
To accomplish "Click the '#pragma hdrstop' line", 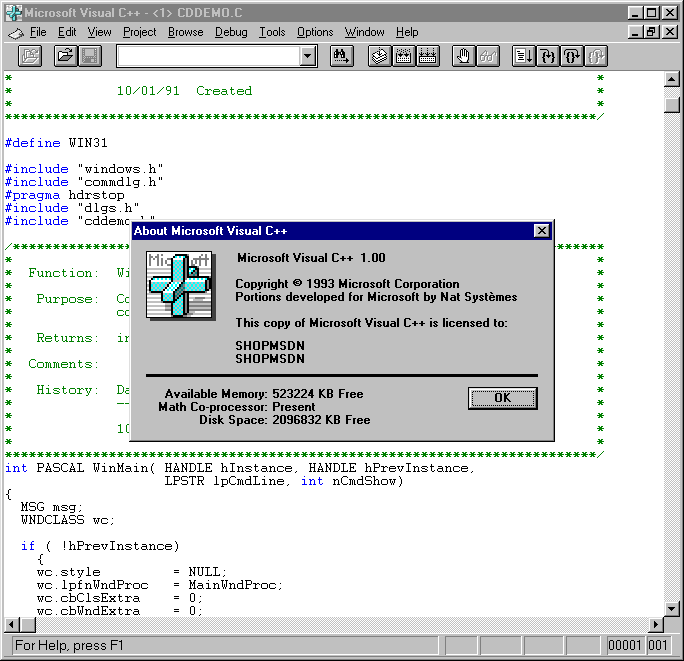I will tap(64, 195).
